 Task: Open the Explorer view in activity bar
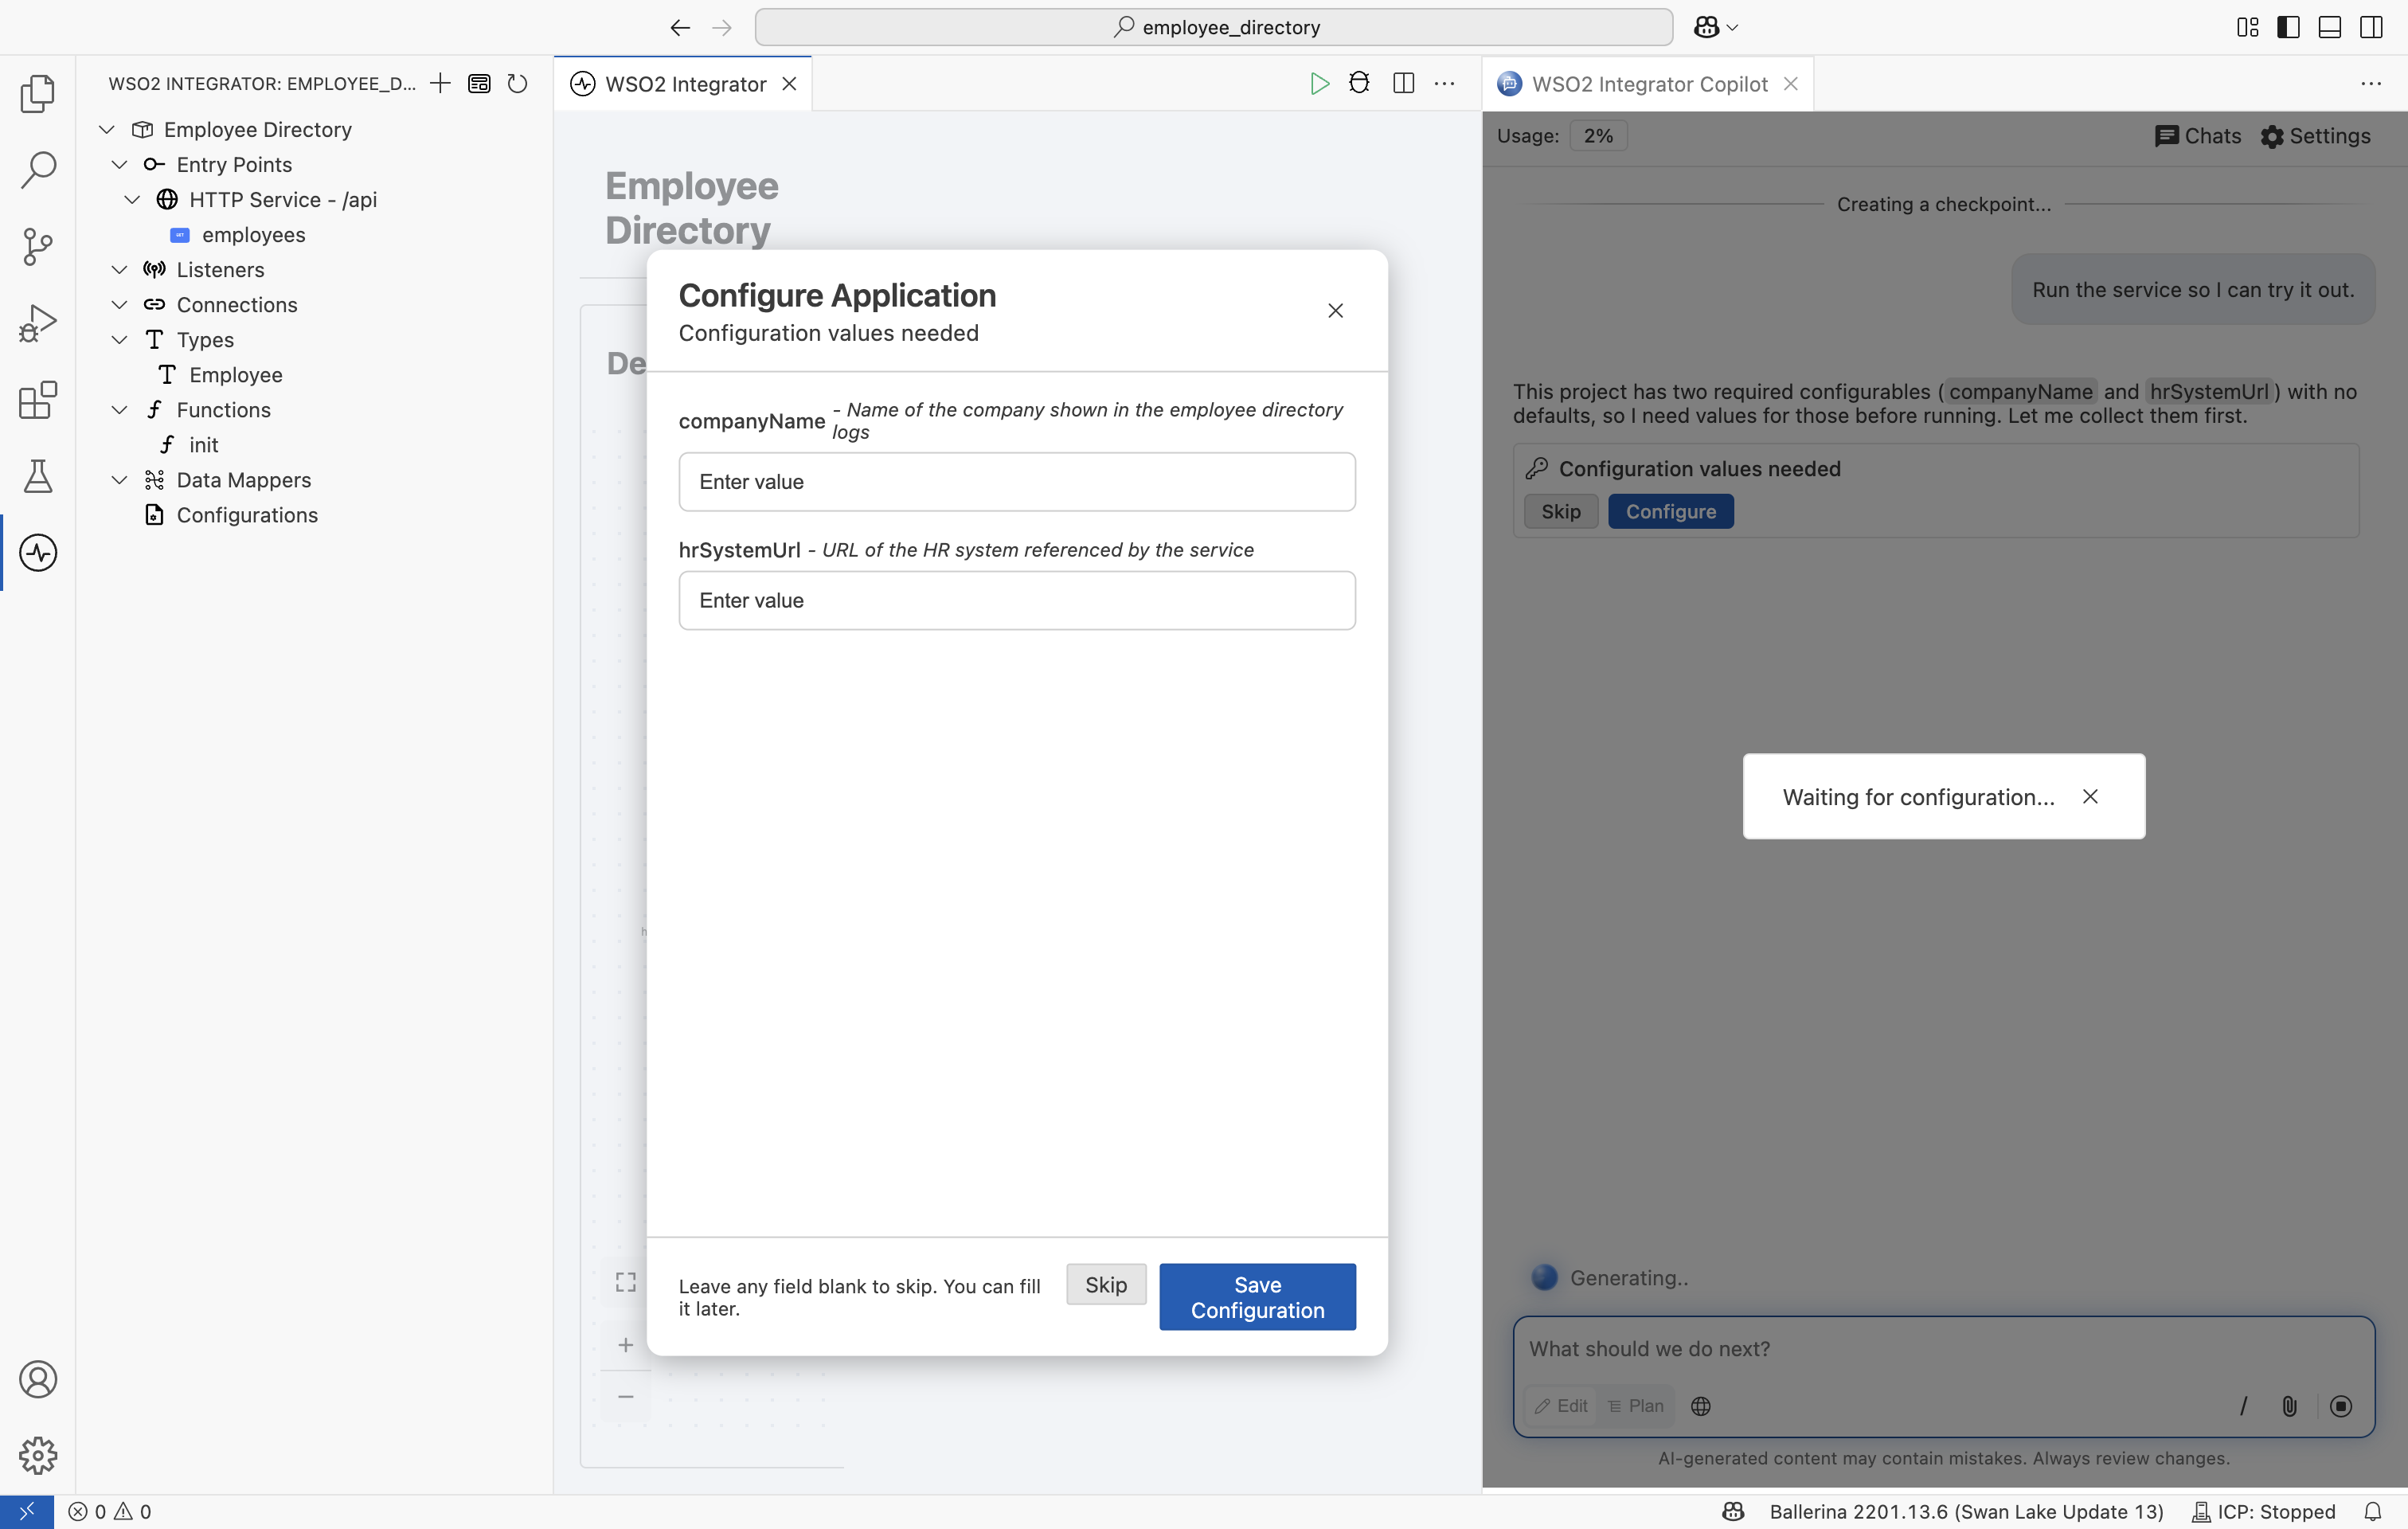(37, 93)
